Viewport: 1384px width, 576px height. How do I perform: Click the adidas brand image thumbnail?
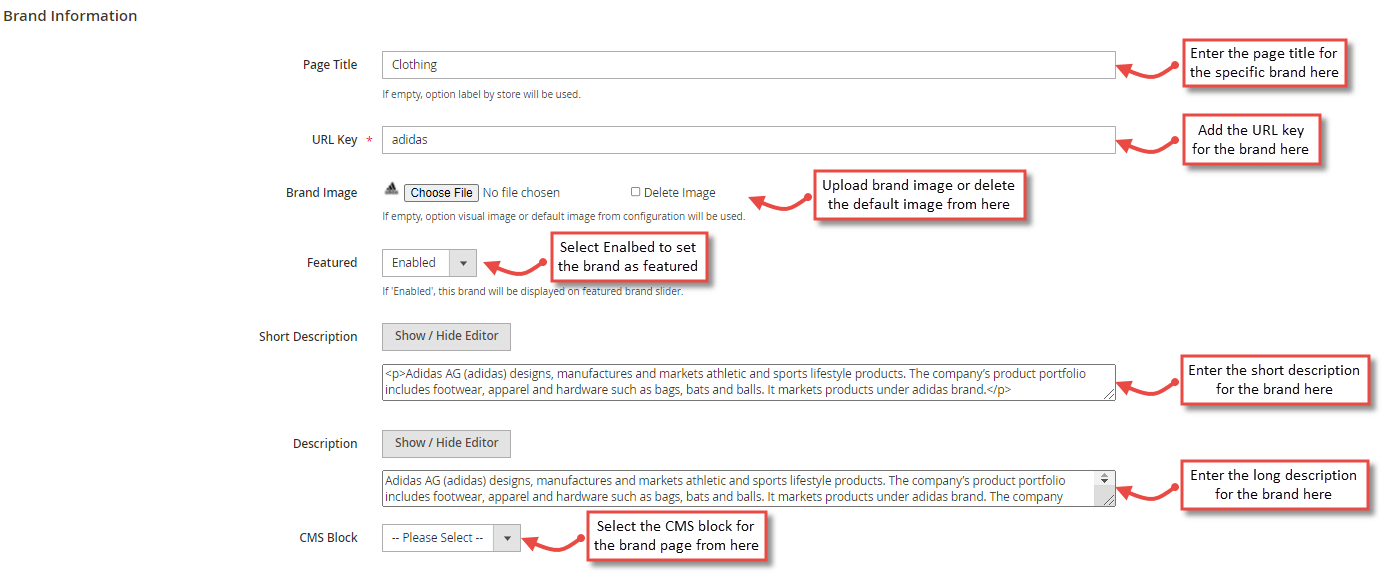point(391,190)
